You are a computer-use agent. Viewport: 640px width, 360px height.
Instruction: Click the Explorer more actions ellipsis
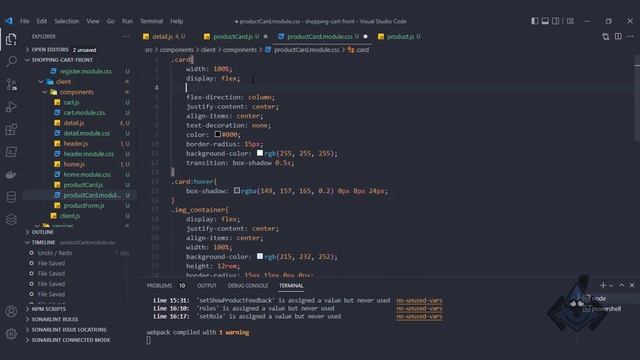tap(126, 36)
